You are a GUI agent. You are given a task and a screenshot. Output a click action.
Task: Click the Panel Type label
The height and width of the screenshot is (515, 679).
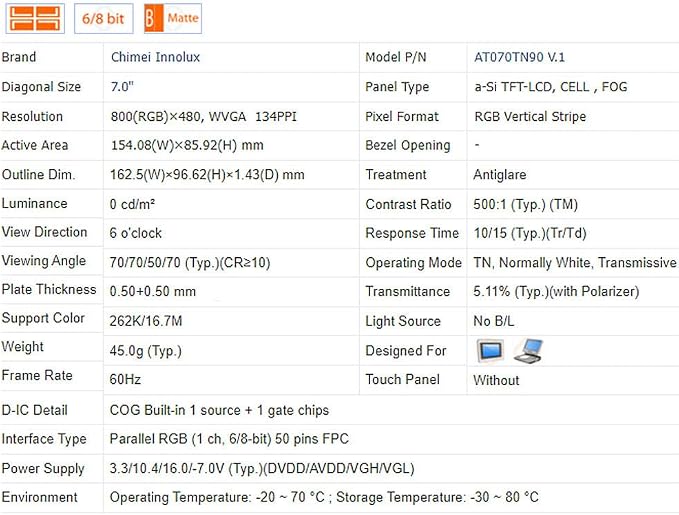[x=397, y=87]
